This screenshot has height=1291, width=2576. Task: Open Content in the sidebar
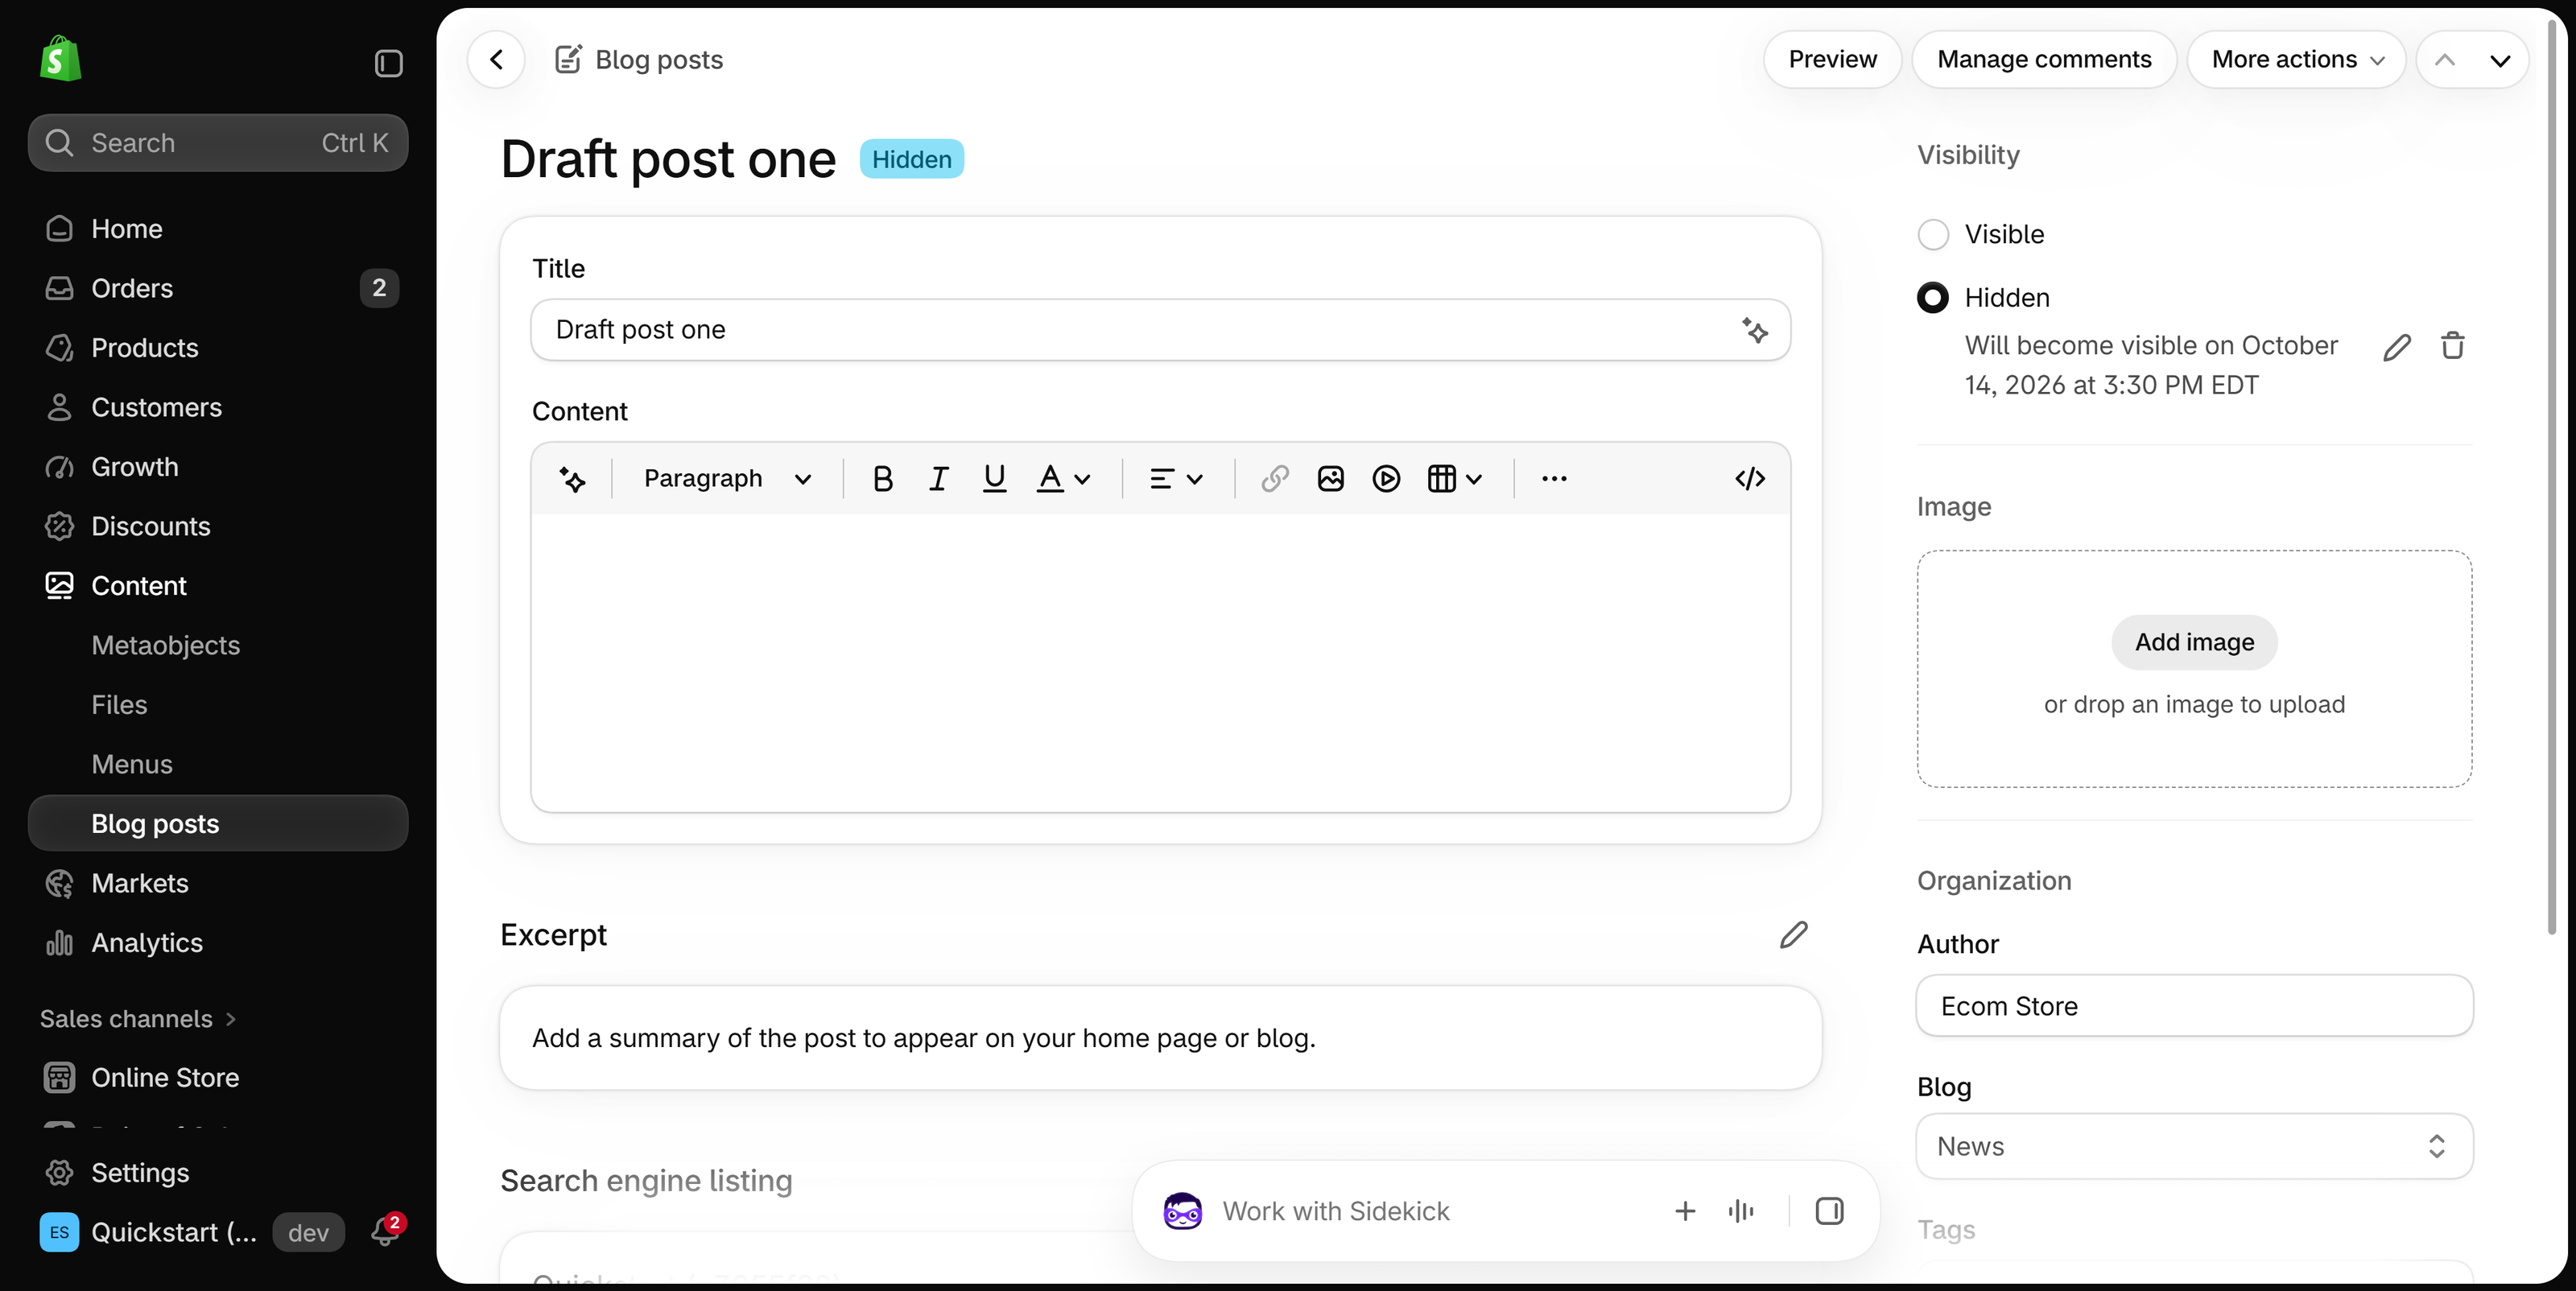pyautogui.click(x=218, y=586)
